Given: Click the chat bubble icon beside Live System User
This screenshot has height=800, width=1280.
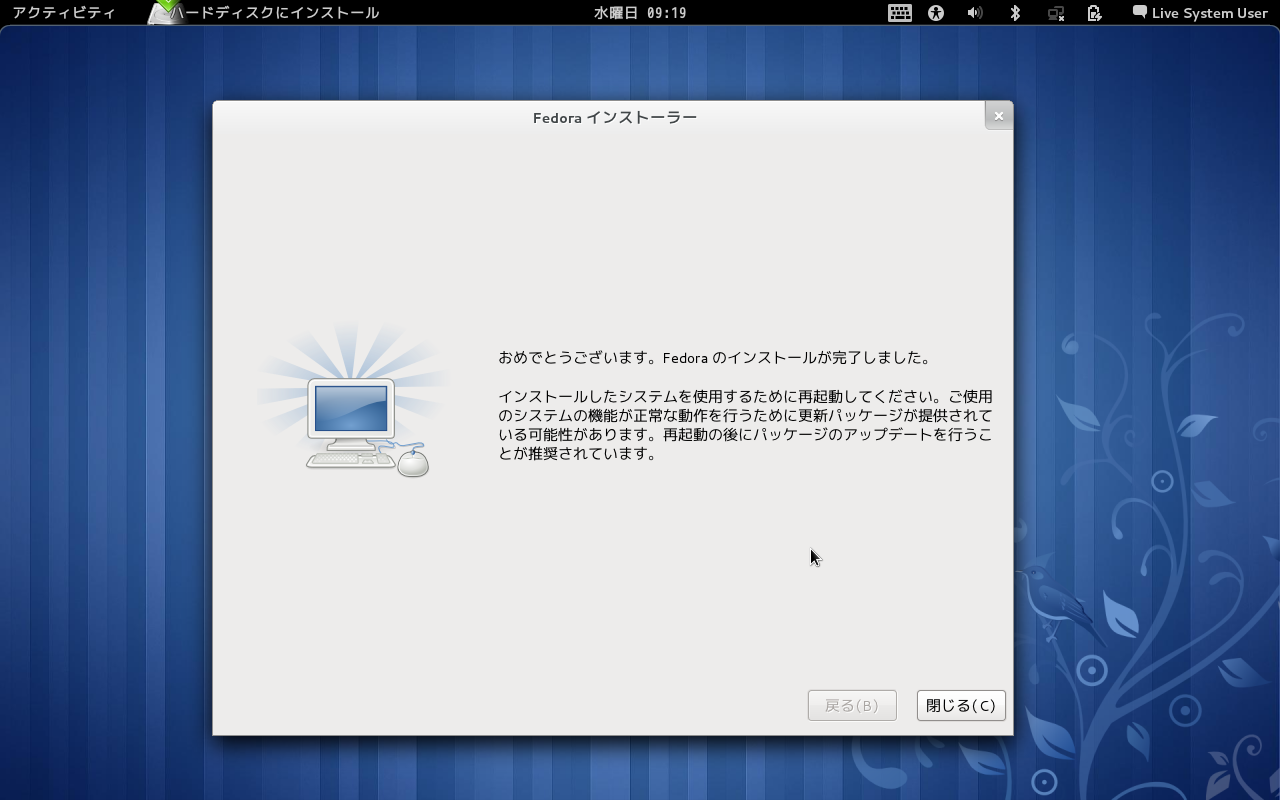Looking at the screenshot, I should point(1139,13).
